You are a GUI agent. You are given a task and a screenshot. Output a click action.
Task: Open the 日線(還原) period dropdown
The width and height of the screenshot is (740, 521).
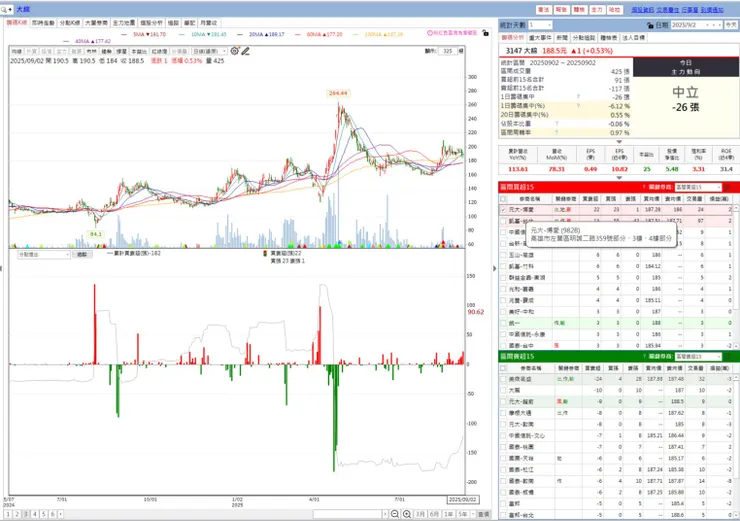click(210, 51)
